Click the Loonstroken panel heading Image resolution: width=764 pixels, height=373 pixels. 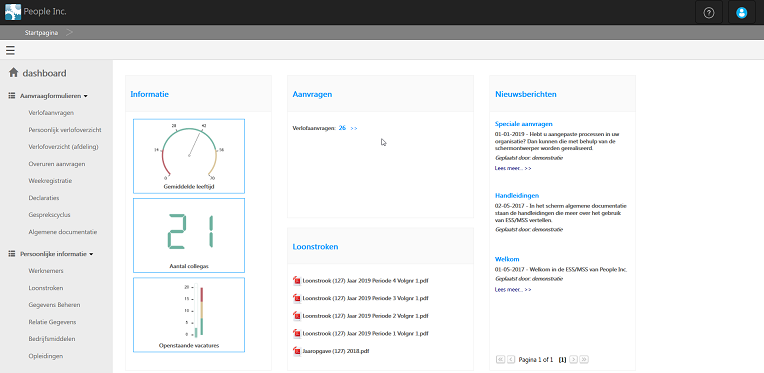click(x=315, y=246)
